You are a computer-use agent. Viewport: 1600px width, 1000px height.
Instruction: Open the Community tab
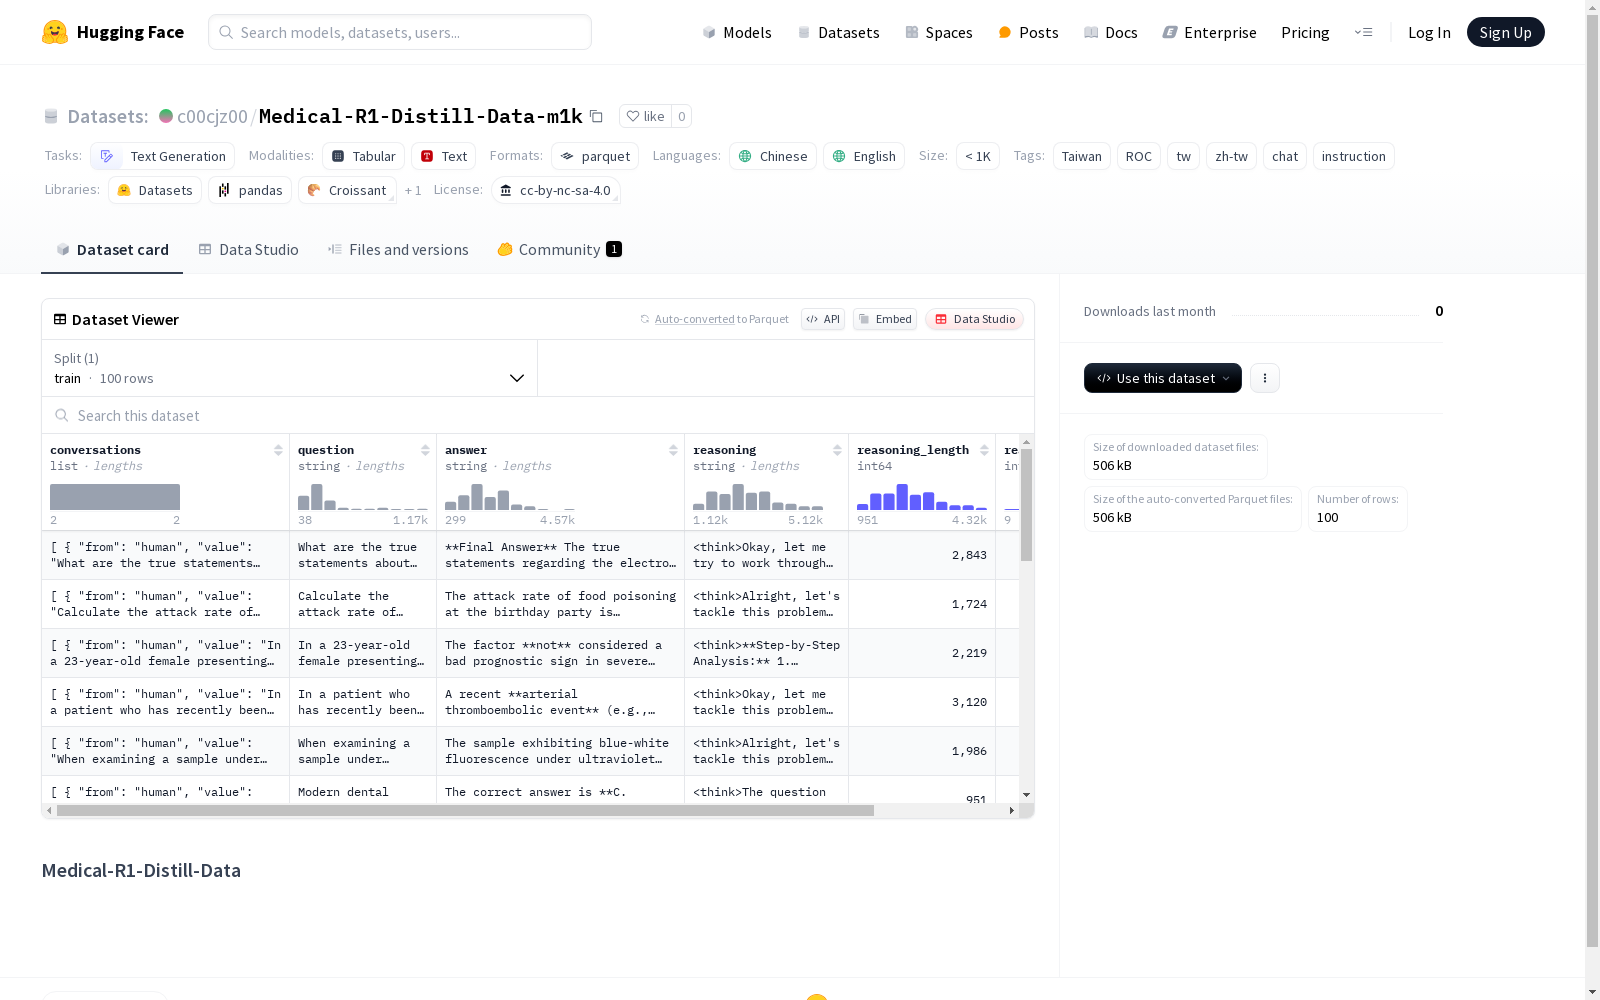click(x=559, y=250)
